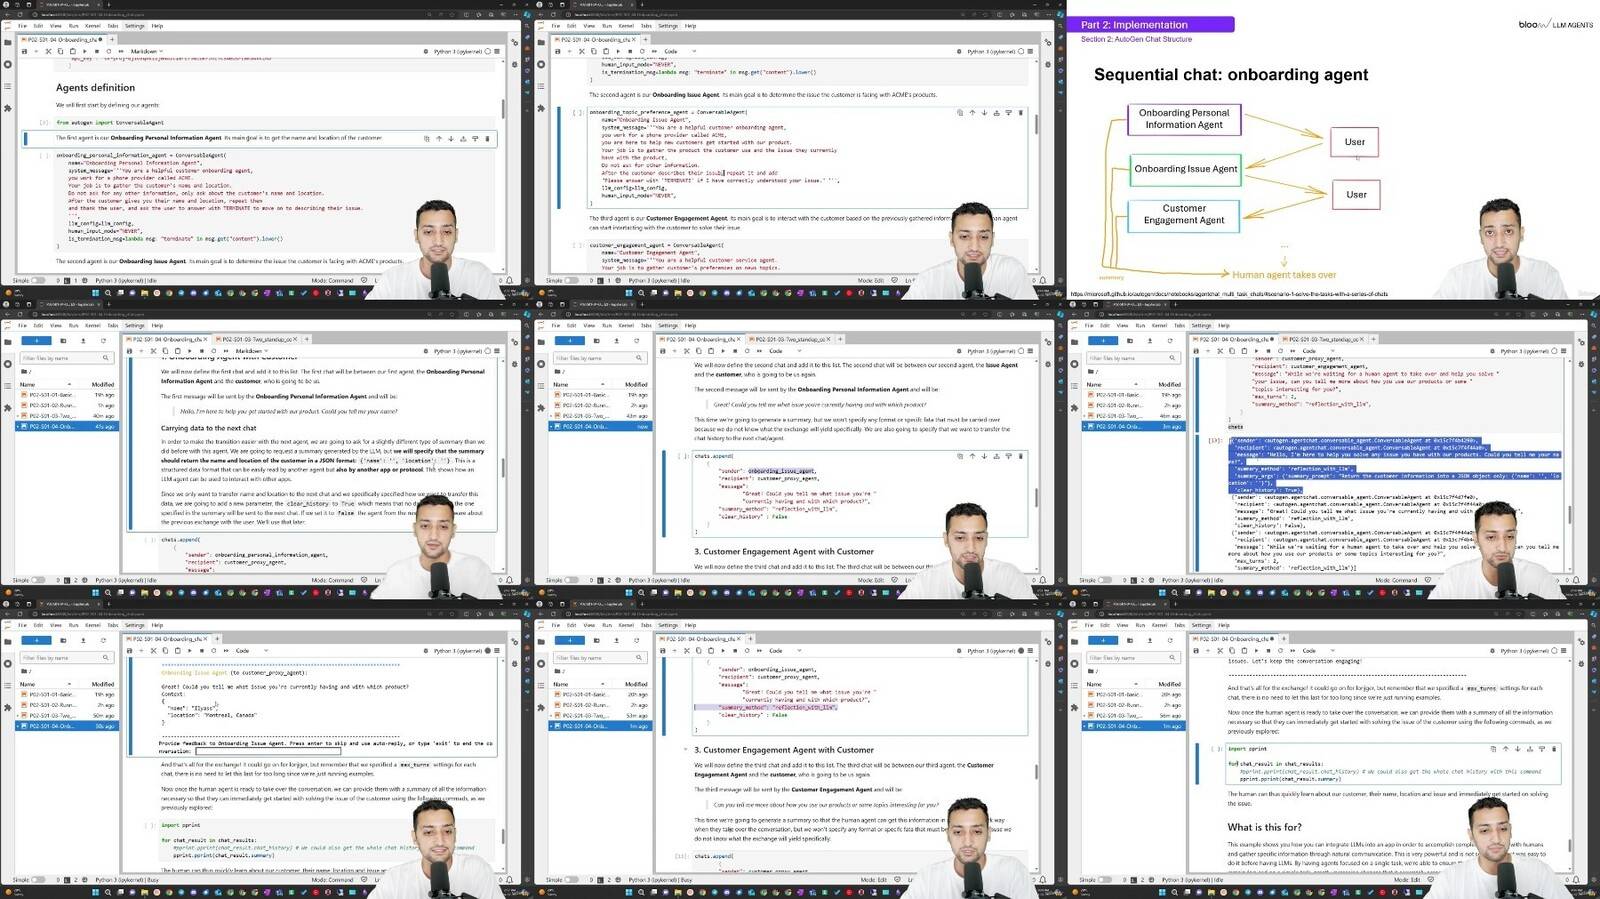This screenshot has height=899, width=1600.
Task: Run selected cell in the Agents definition frame
Action: pos(85,51)
